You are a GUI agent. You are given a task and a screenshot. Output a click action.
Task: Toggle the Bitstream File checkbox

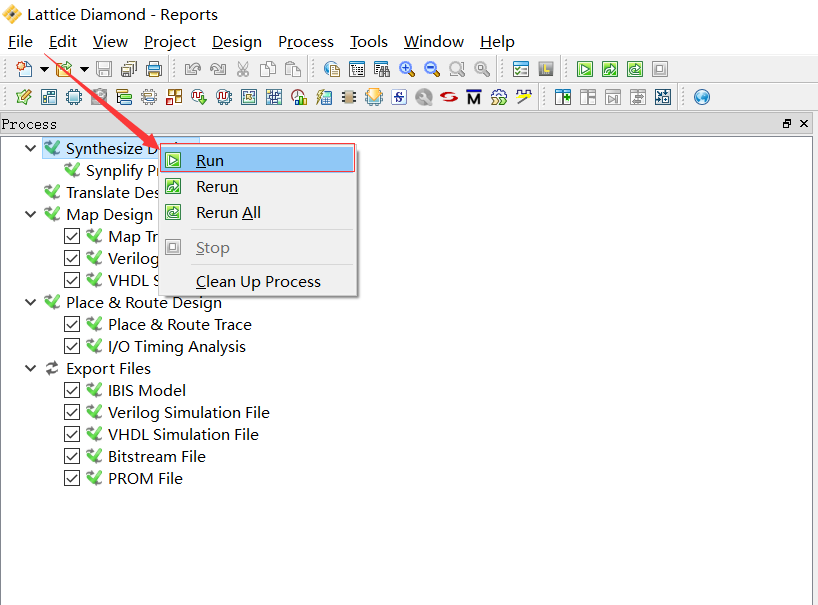(x=72, y=456)
